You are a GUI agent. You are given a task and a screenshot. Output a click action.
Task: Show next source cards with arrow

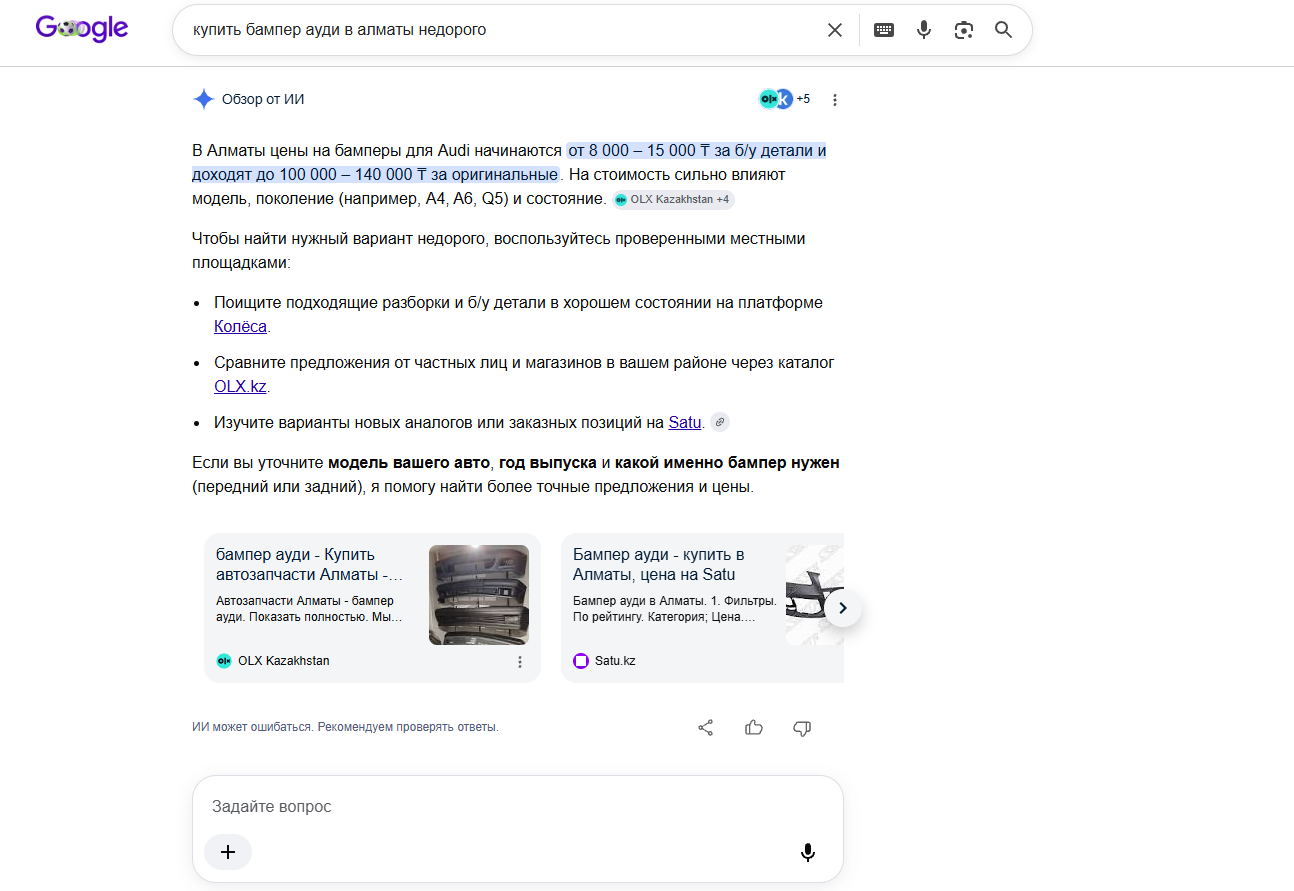(x=843, y=607)
